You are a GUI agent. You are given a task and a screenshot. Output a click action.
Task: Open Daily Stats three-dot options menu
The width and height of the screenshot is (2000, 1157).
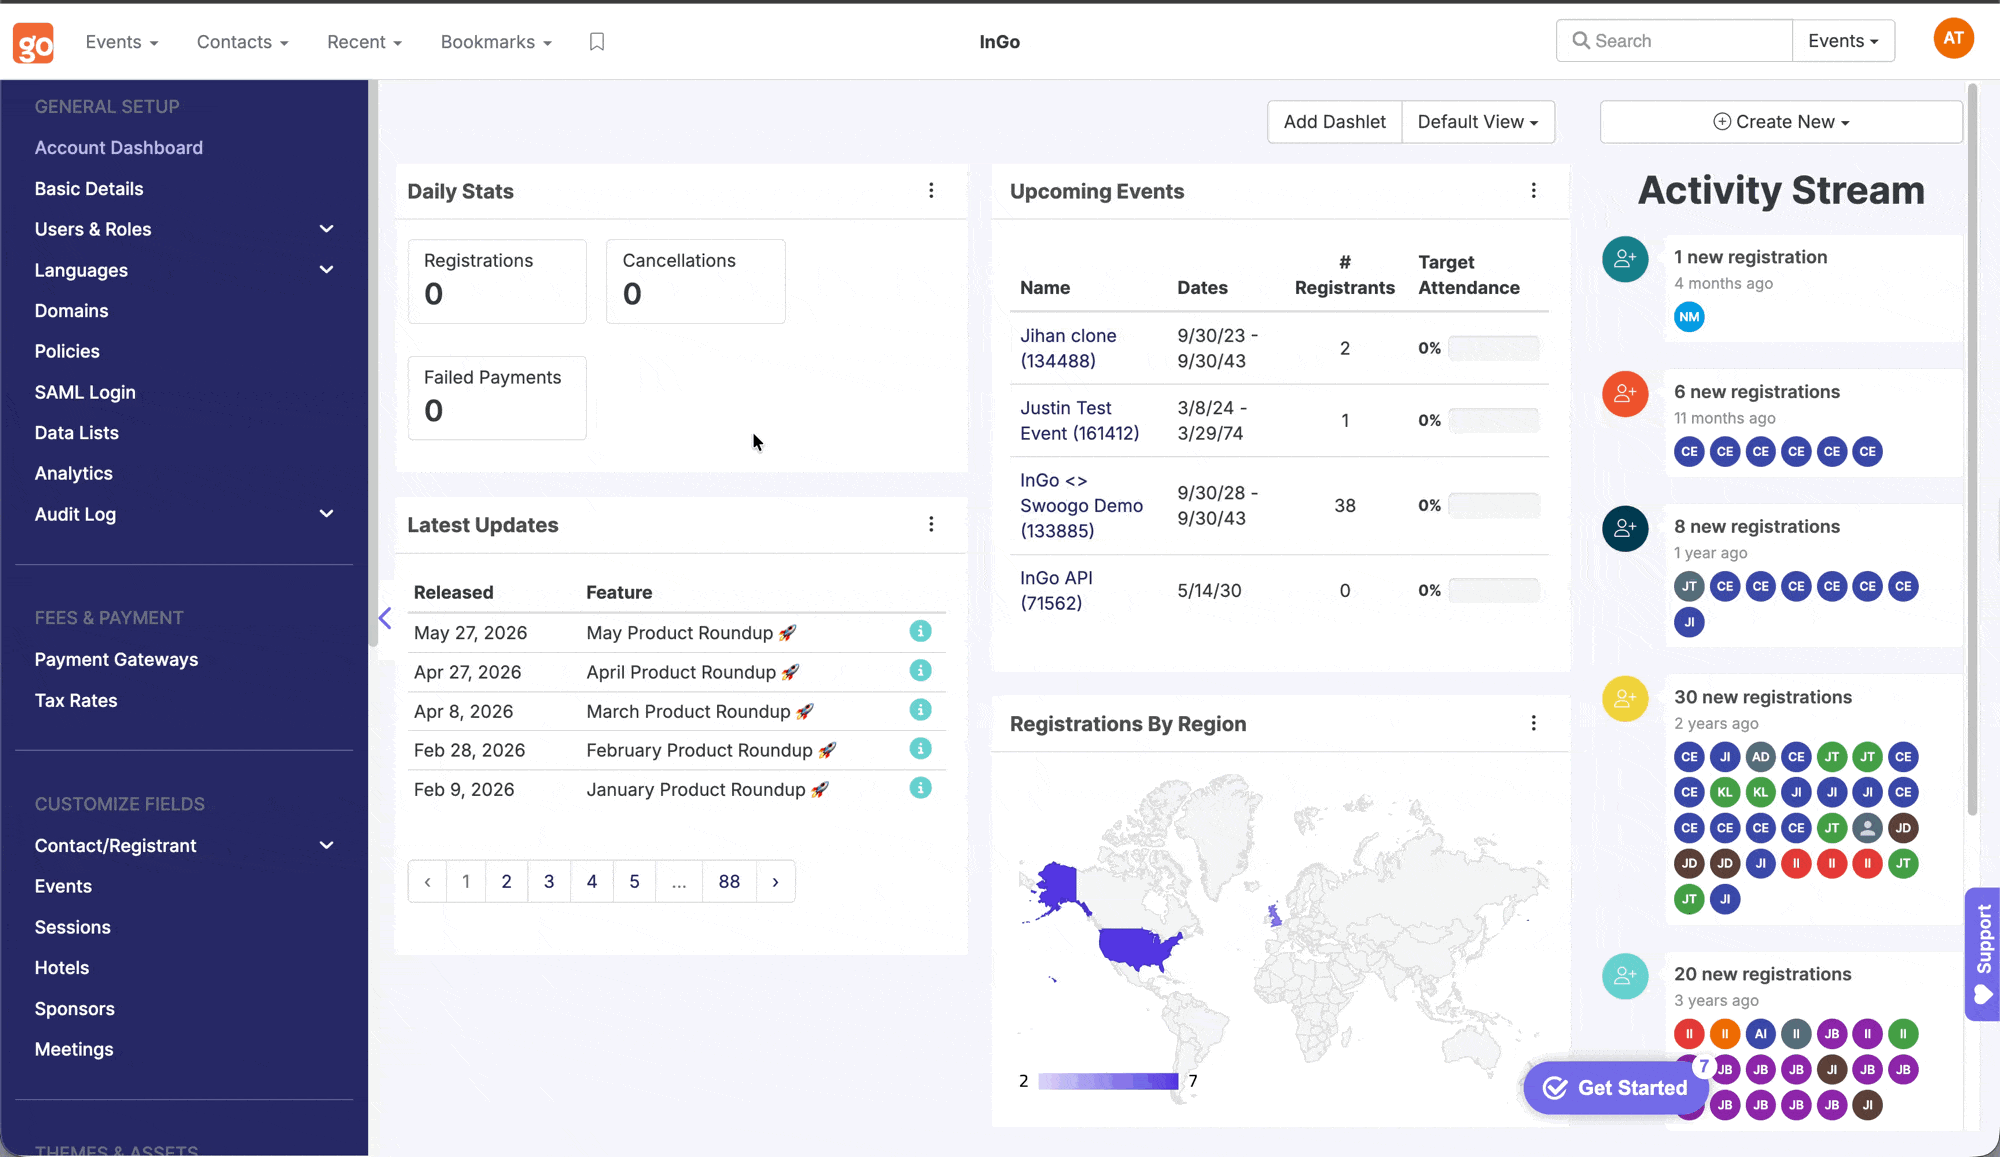tap(931, 191)
